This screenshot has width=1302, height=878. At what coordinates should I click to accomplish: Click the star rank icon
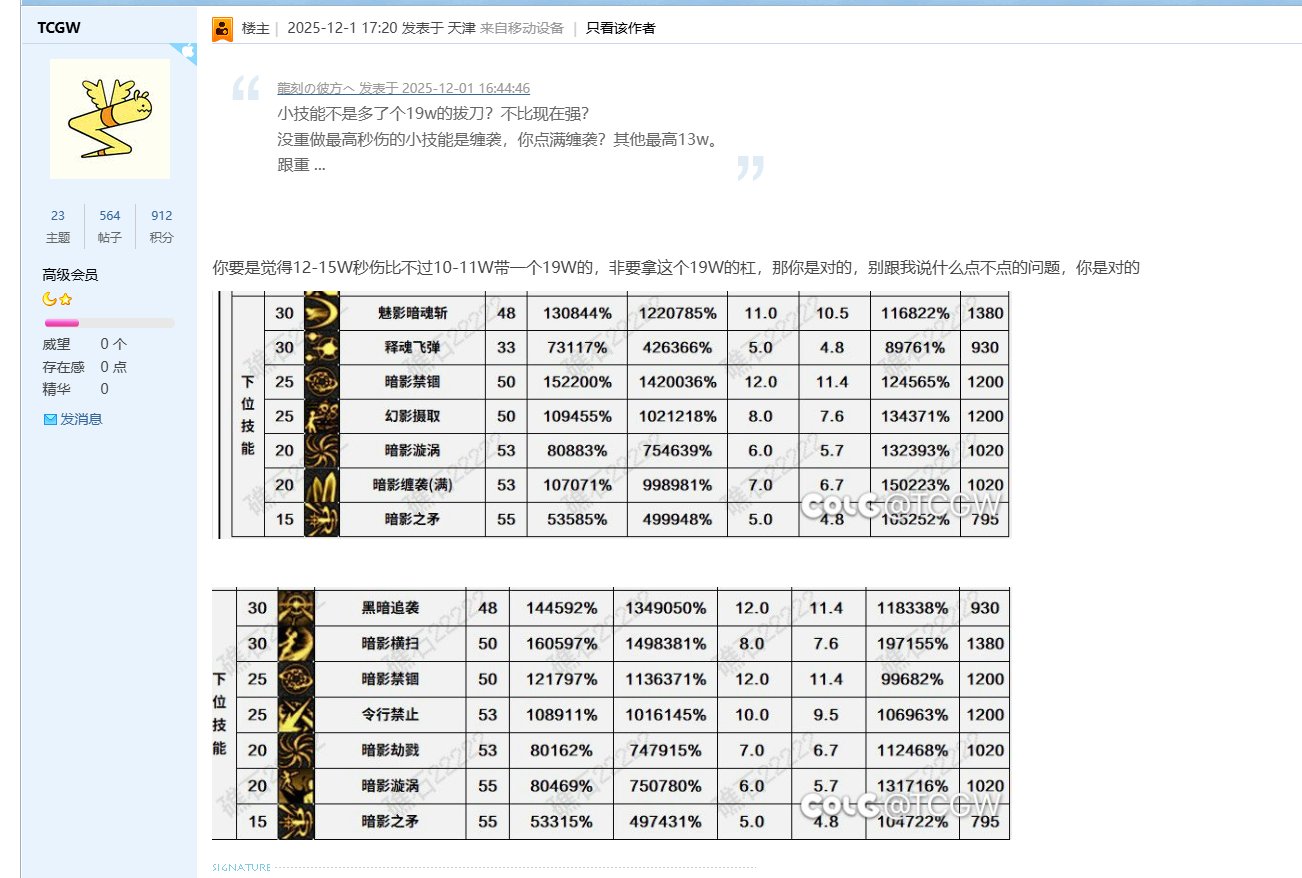65,299
